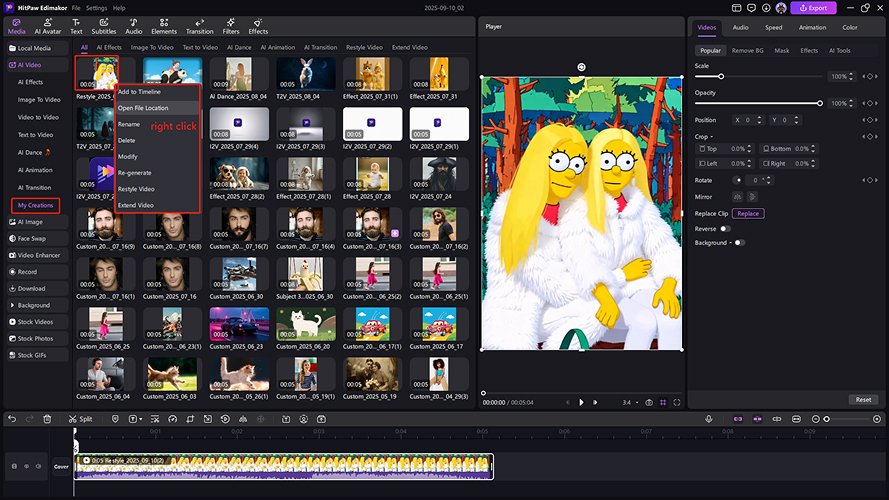Click the Reset button
The height and width of the screenshot is (500, 889).
pyautogui.click(x=863, y=400)
